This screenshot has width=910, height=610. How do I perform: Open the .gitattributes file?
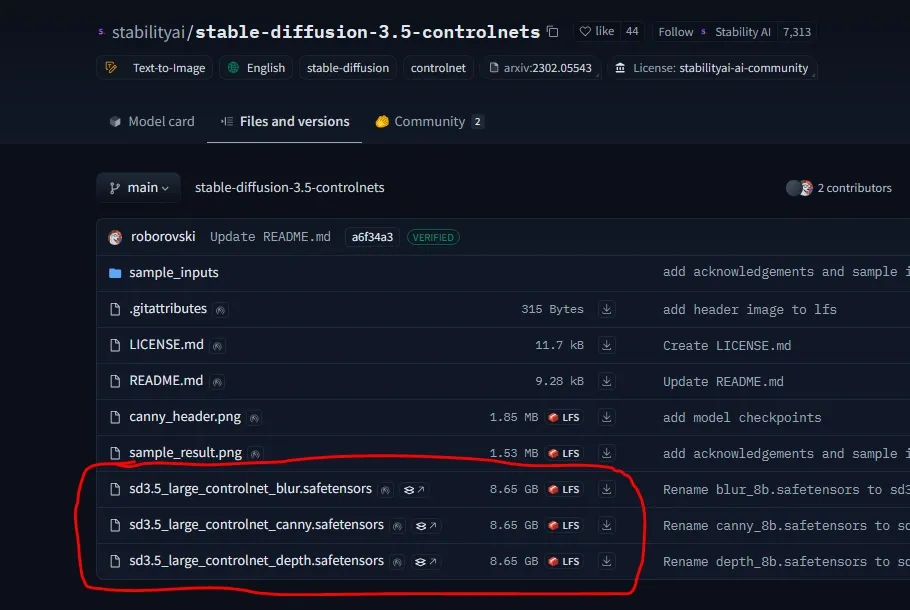coord(168,309)
